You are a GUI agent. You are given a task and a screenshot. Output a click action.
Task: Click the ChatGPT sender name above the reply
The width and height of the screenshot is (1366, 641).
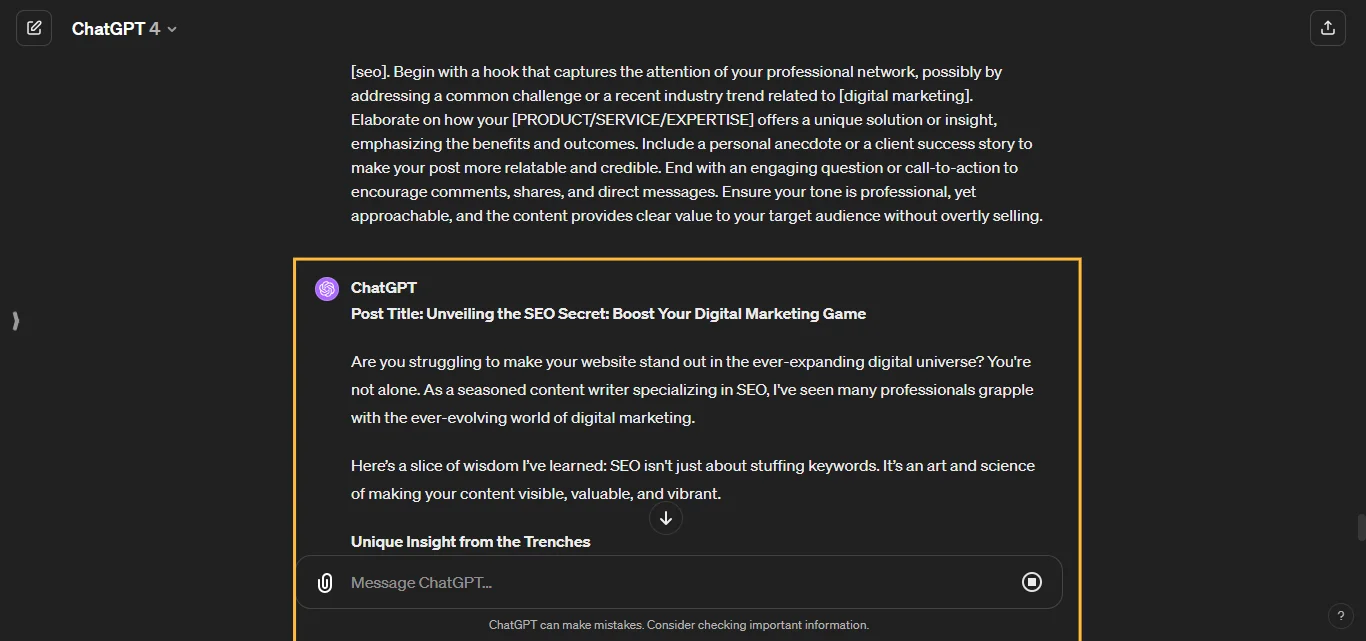coord(384,288)
